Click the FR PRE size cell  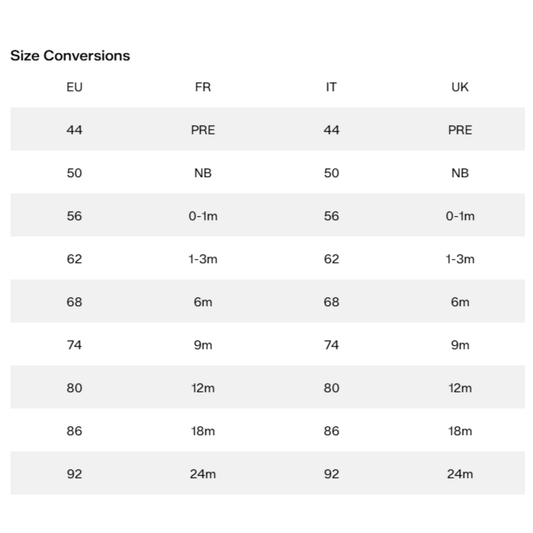(x=203, y=130)
